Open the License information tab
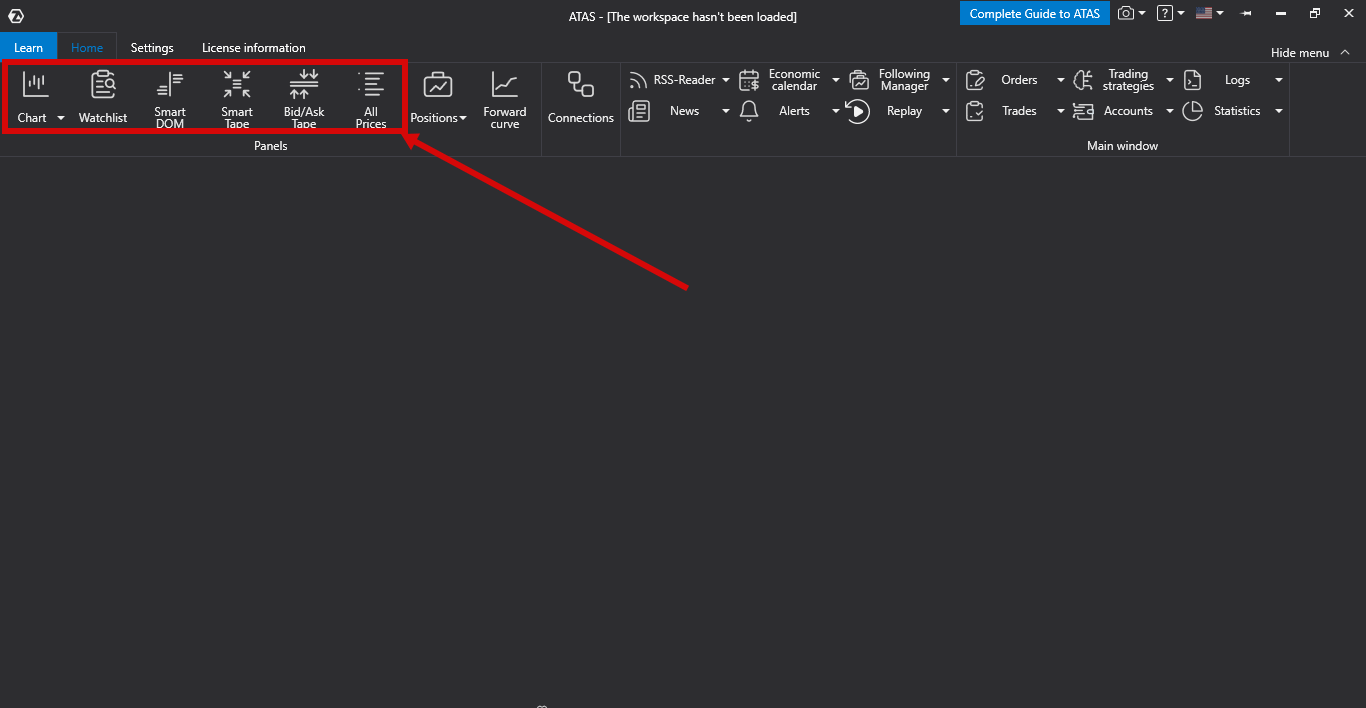 254,47
